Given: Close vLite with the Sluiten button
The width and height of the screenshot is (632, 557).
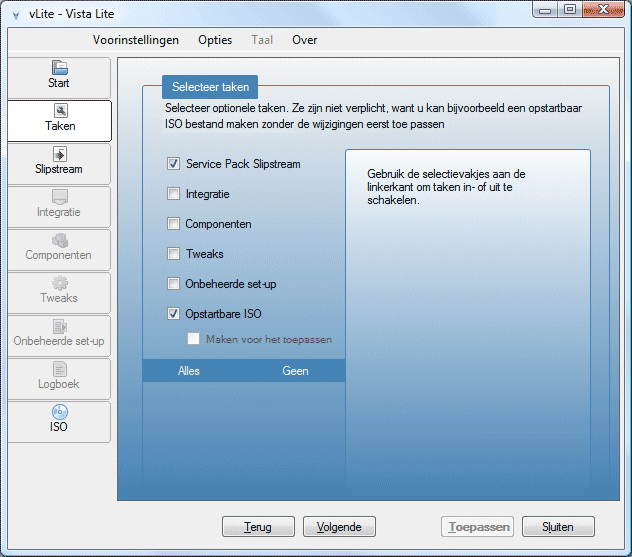Looking at the screenshot, I should tap(558, 526).
